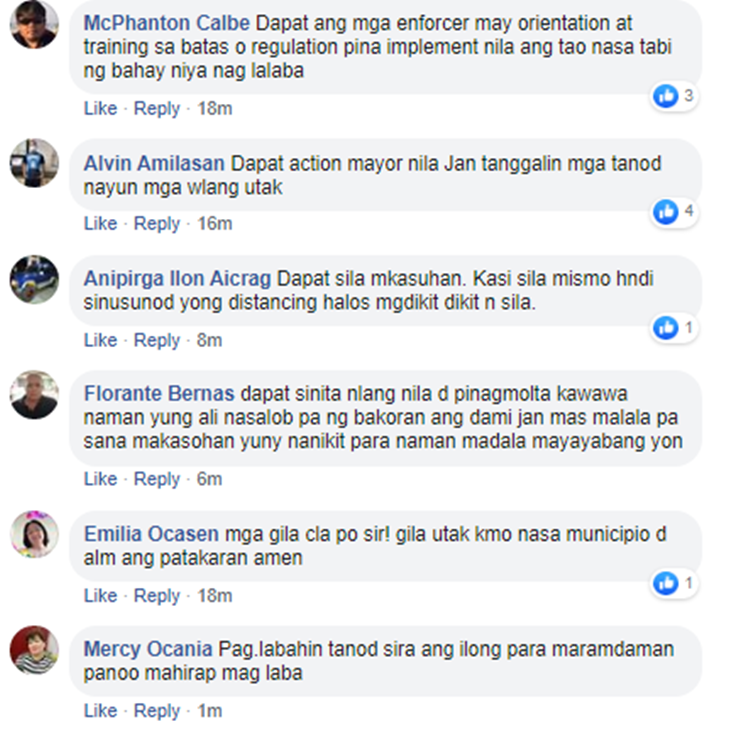Click the 6m timestamp on Florante's comment

(210, 479)
